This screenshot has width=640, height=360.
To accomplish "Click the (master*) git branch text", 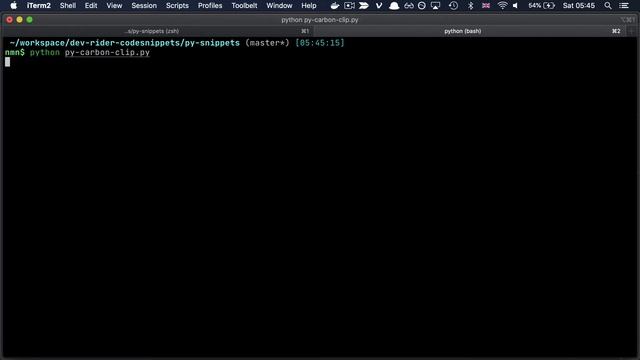I will (267, 43).
